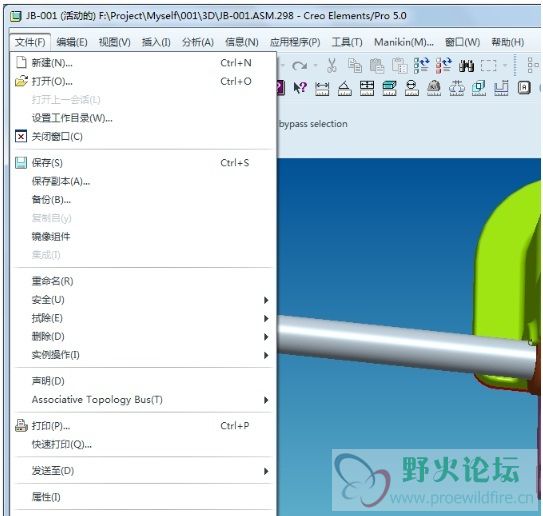
Task: Expand the 发送至(D) submenu
Action: click(266, 471)
